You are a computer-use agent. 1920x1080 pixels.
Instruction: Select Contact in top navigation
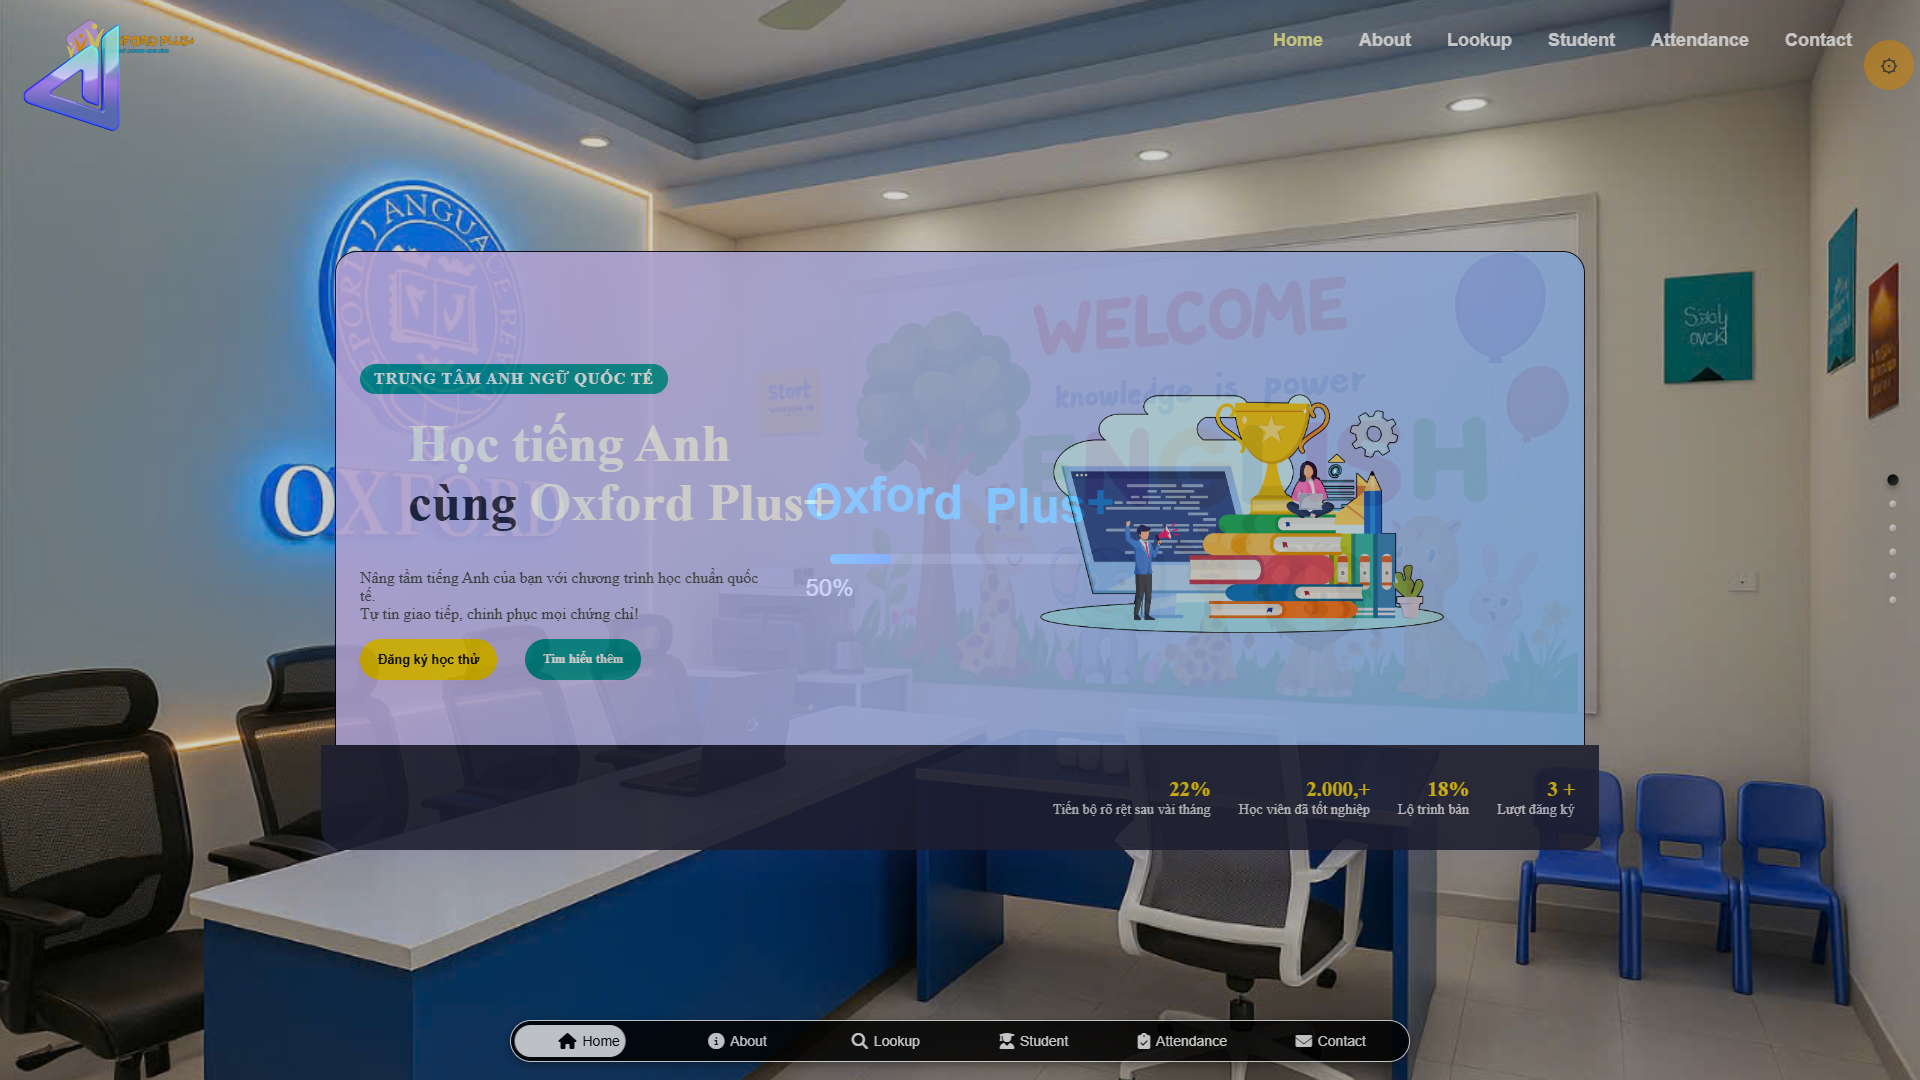tap(1817, 40)
